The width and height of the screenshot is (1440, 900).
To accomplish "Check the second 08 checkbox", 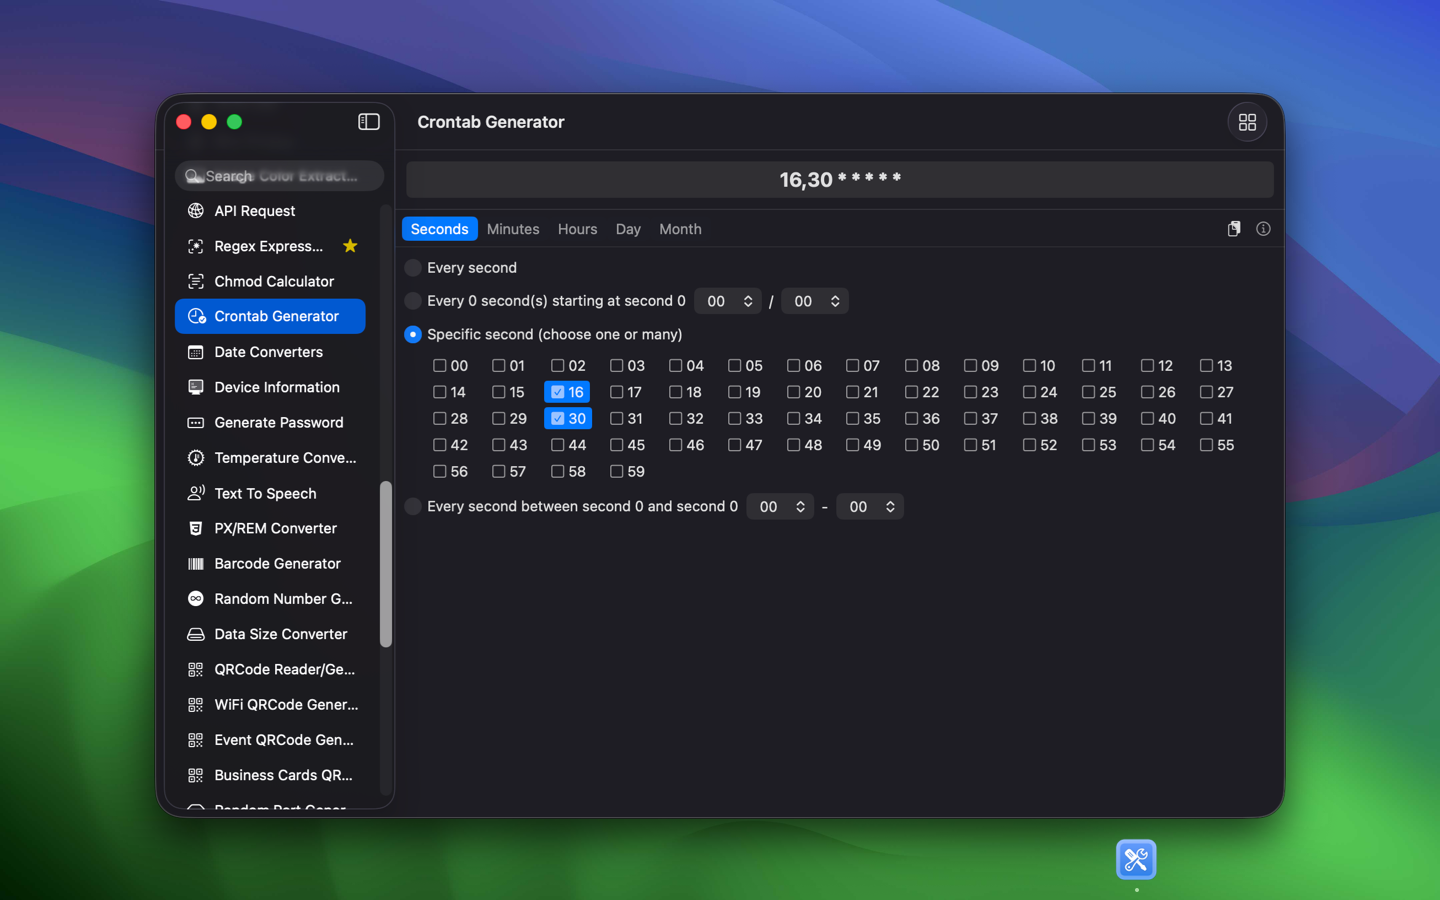I will pos(912,366).
